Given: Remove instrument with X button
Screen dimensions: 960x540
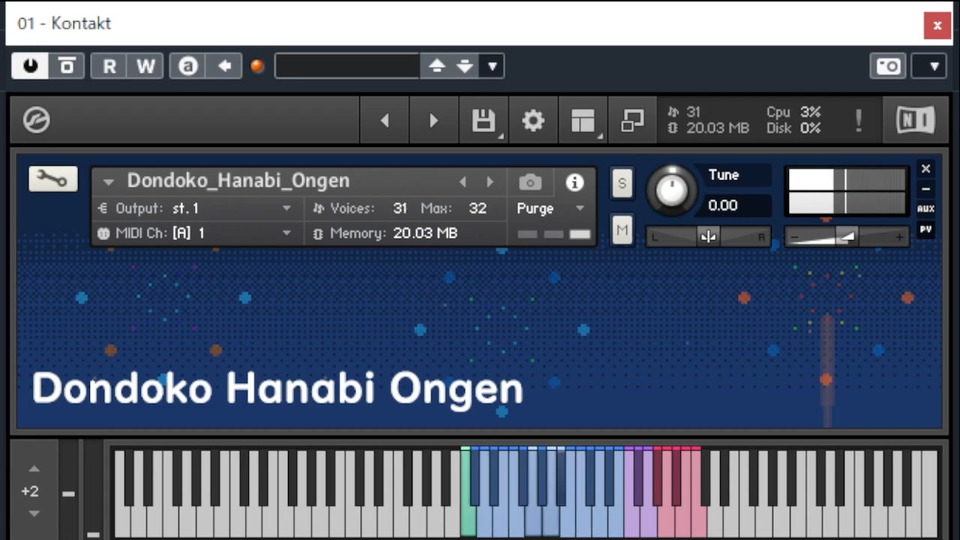Looking at the screenshot, I should point(926,168).
